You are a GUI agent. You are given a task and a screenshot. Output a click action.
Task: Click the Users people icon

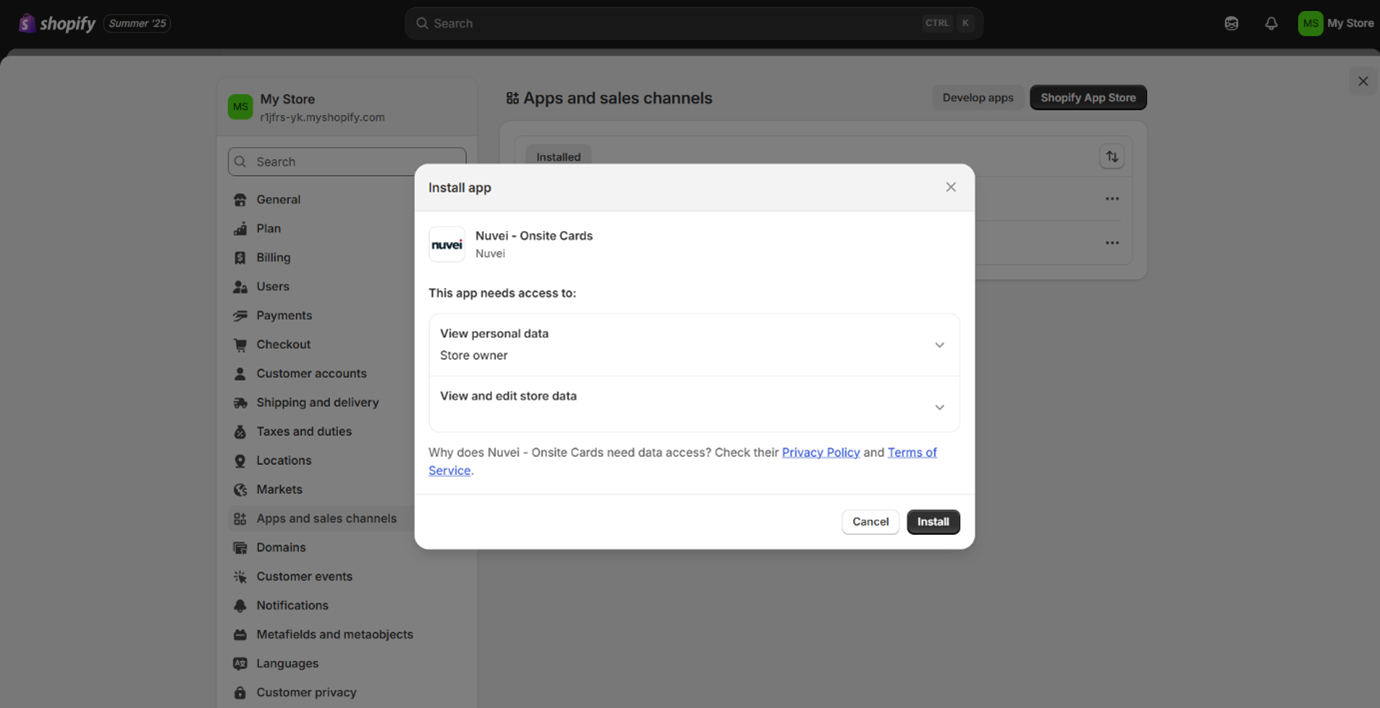click(x=240, y=287)
